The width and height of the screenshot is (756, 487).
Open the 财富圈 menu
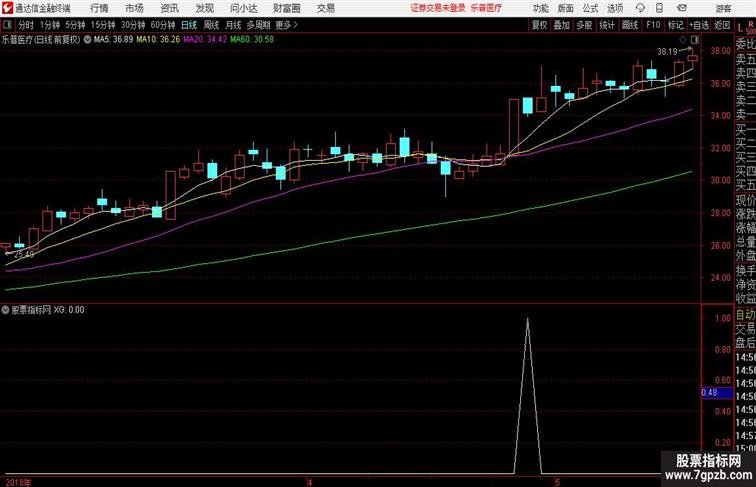[286, 8]
